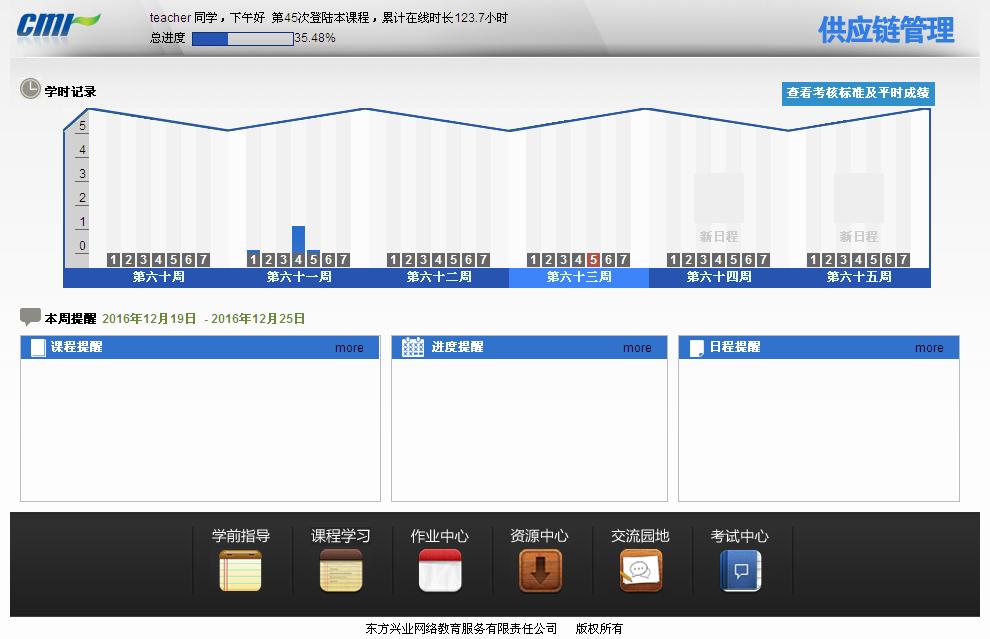Viewport: 990px width, 639px height.
Task: Open 课程学习 notebook icon
Action: [x=341, y=570]
